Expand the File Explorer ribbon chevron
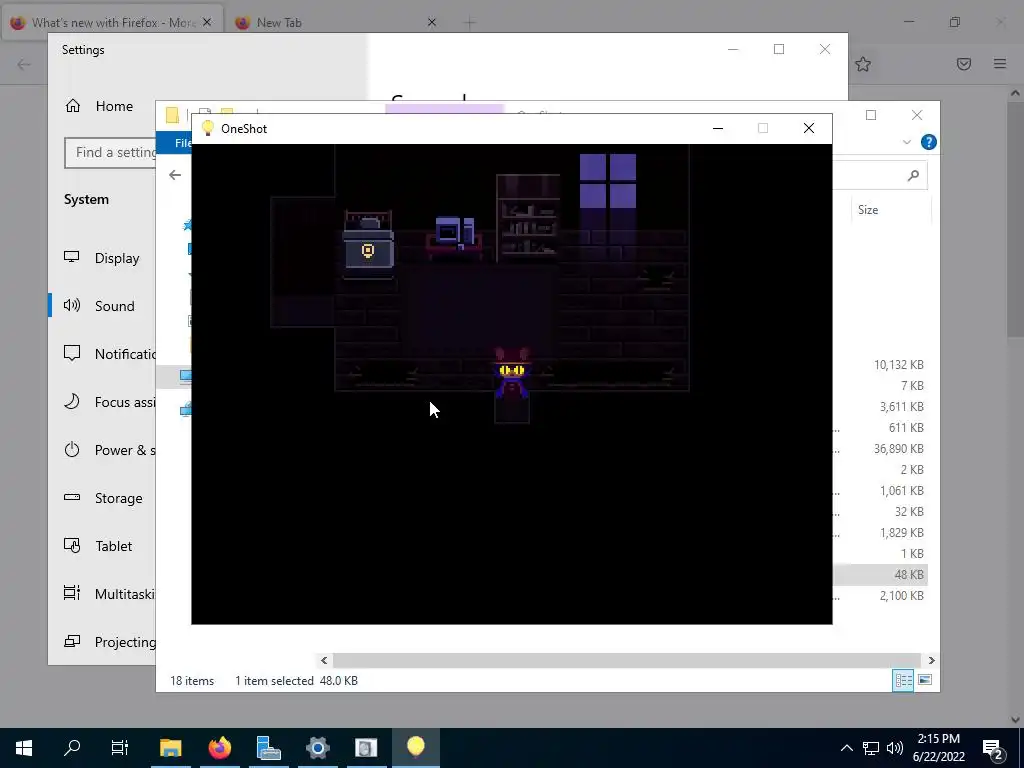Viewport: 1024px width, 768px height. [906, 142]
